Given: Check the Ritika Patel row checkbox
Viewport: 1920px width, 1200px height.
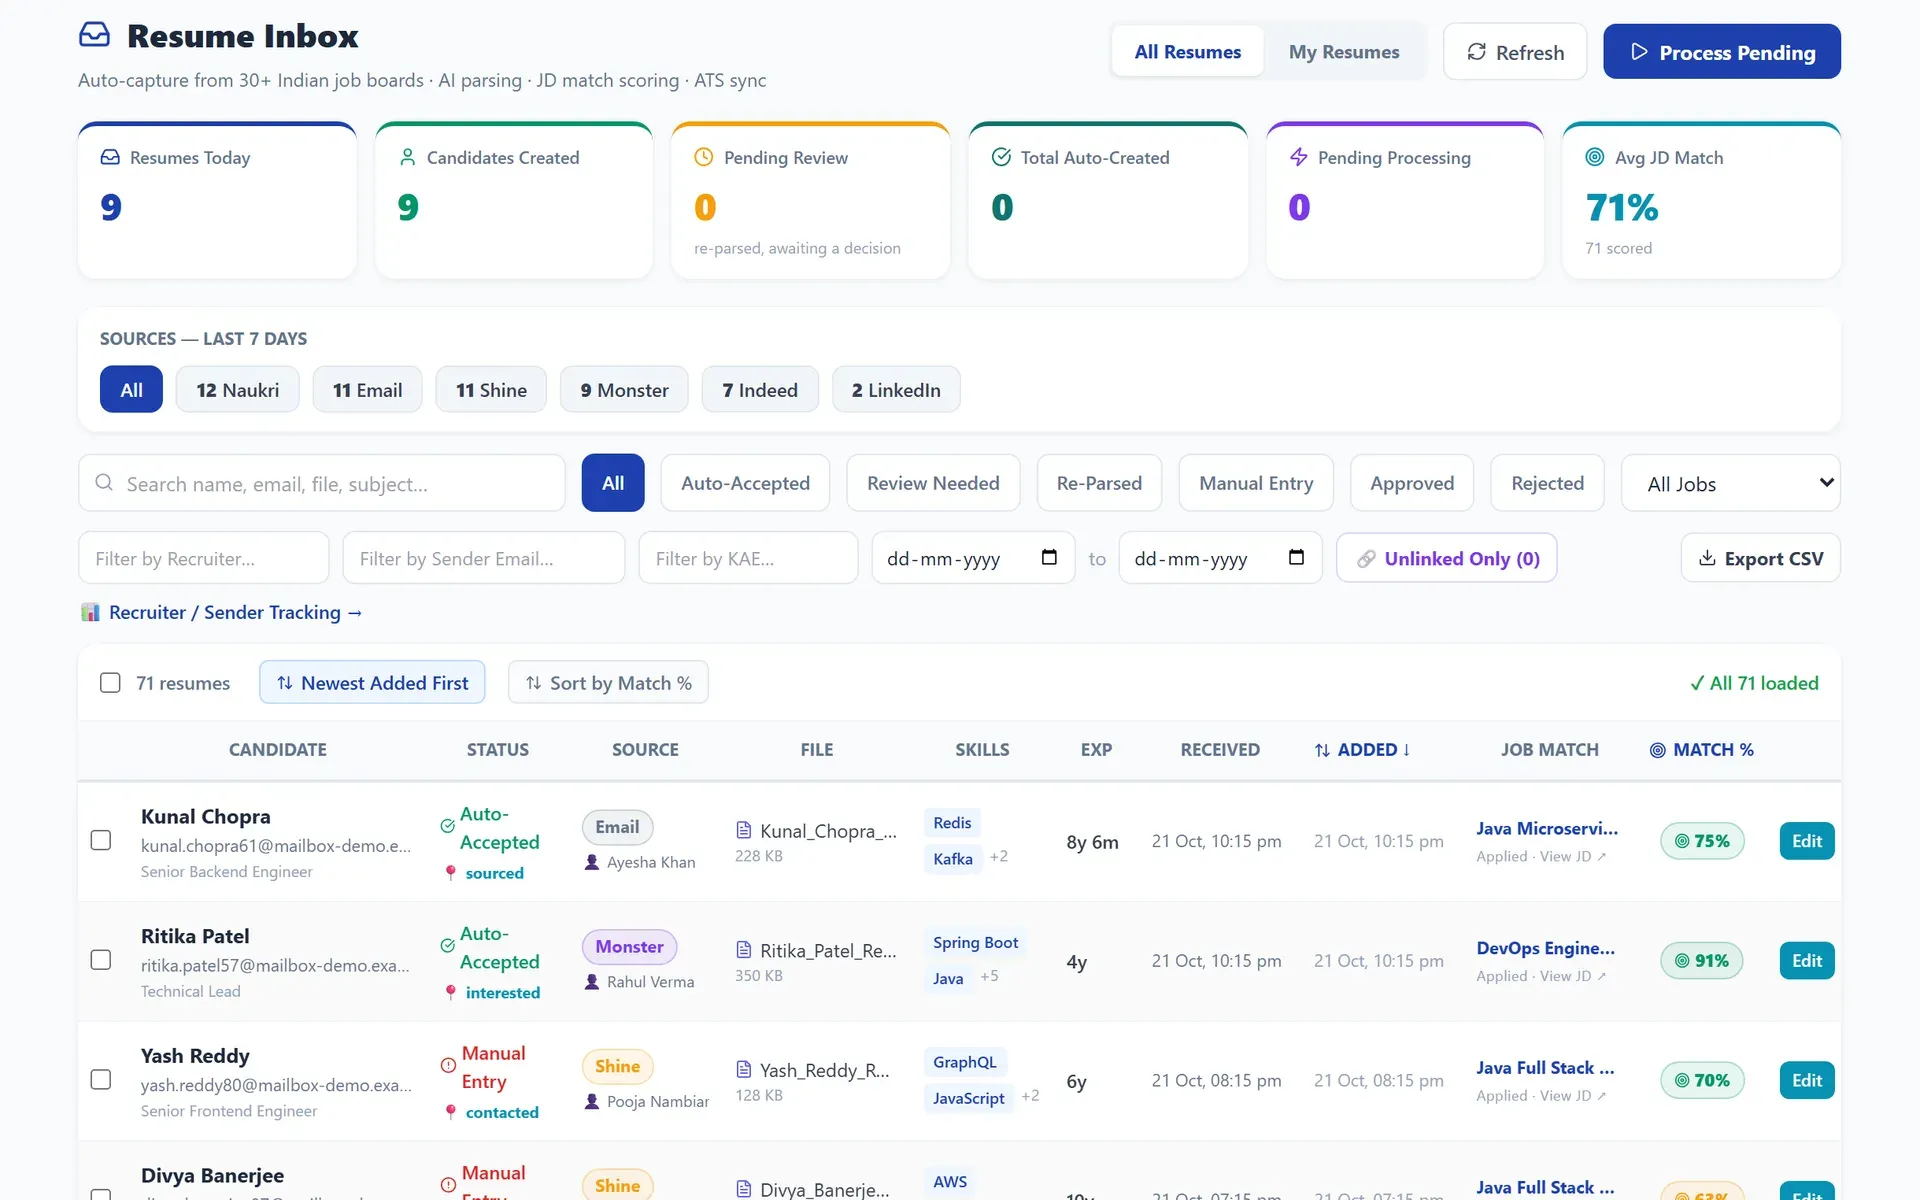Looking at the screenshot, I should point(101,960).
